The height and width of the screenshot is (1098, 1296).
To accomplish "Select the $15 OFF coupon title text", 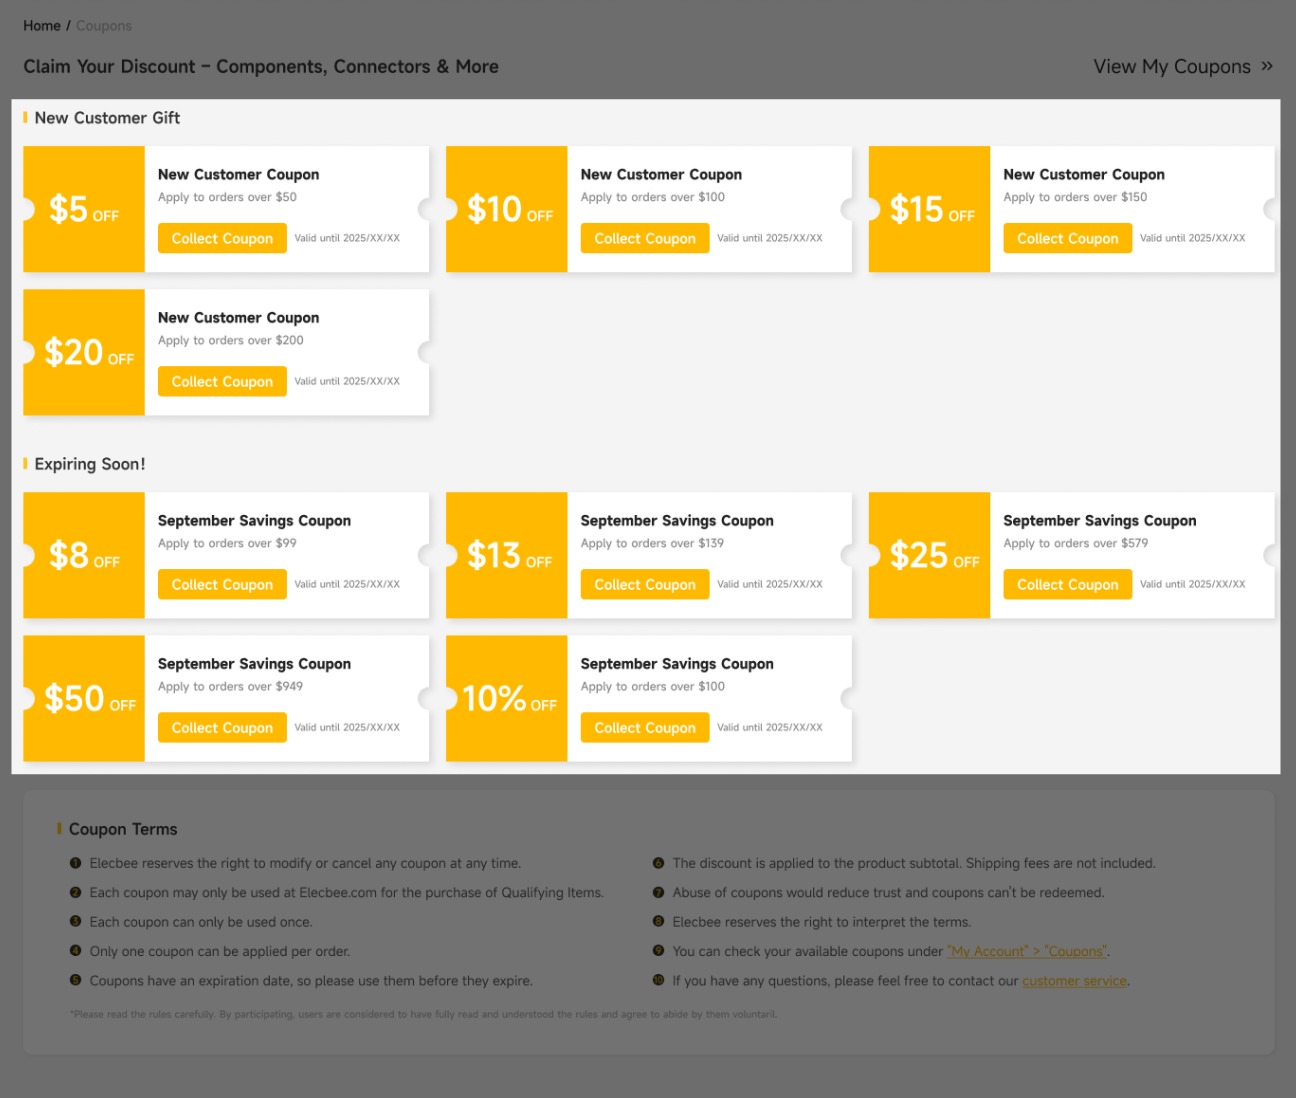I will coord(1084,174).
